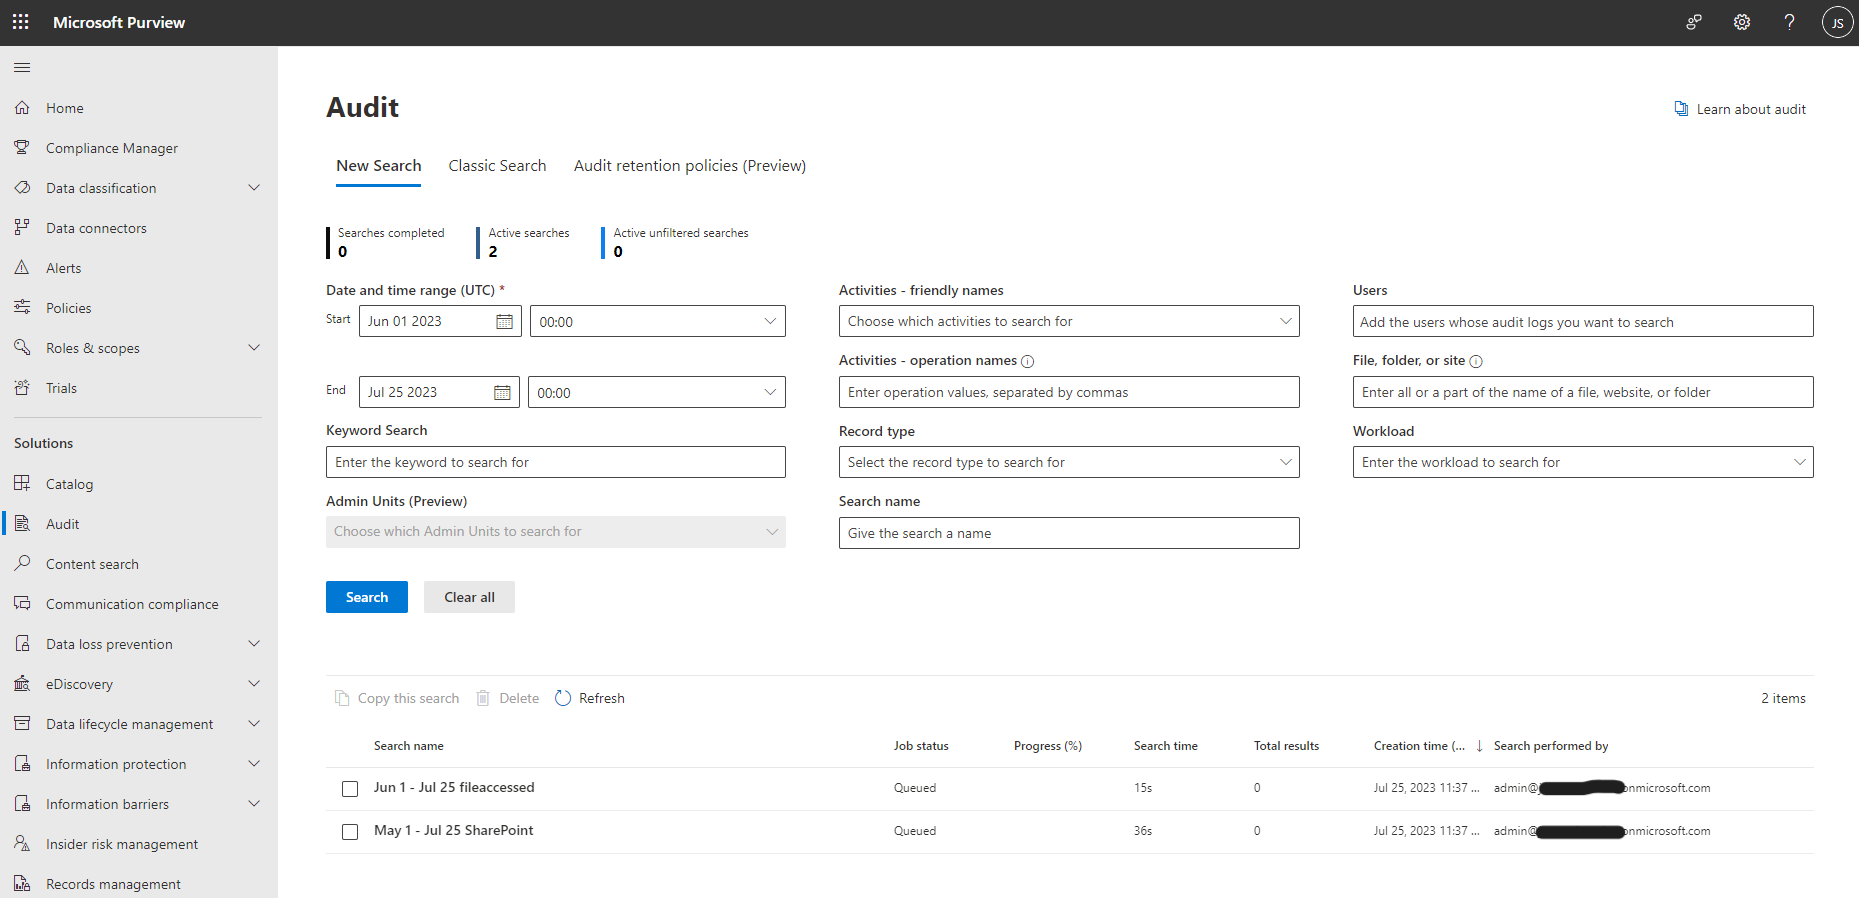Open the Workload dropdown
This screenshot has width=1859, height=898.
point(1583,462)
